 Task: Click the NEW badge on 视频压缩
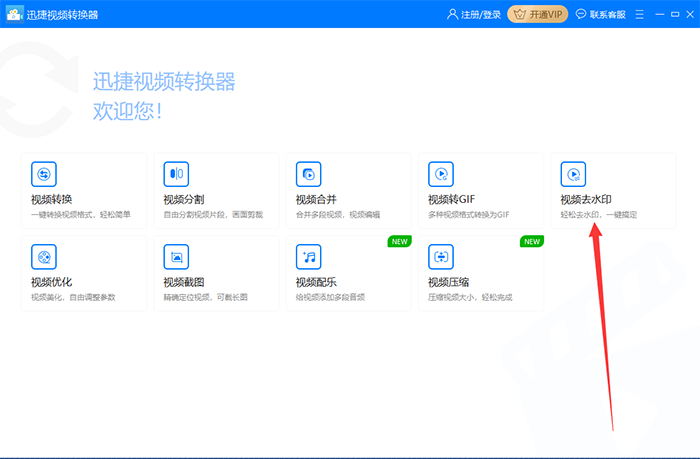click(531, 241)
